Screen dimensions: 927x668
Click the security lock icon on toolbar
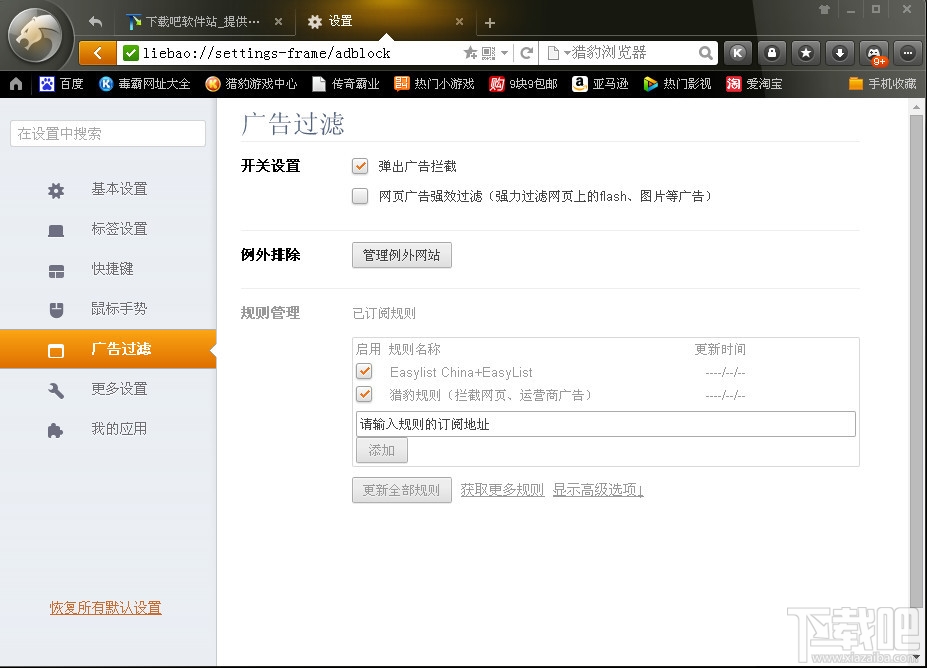(773, 52)
